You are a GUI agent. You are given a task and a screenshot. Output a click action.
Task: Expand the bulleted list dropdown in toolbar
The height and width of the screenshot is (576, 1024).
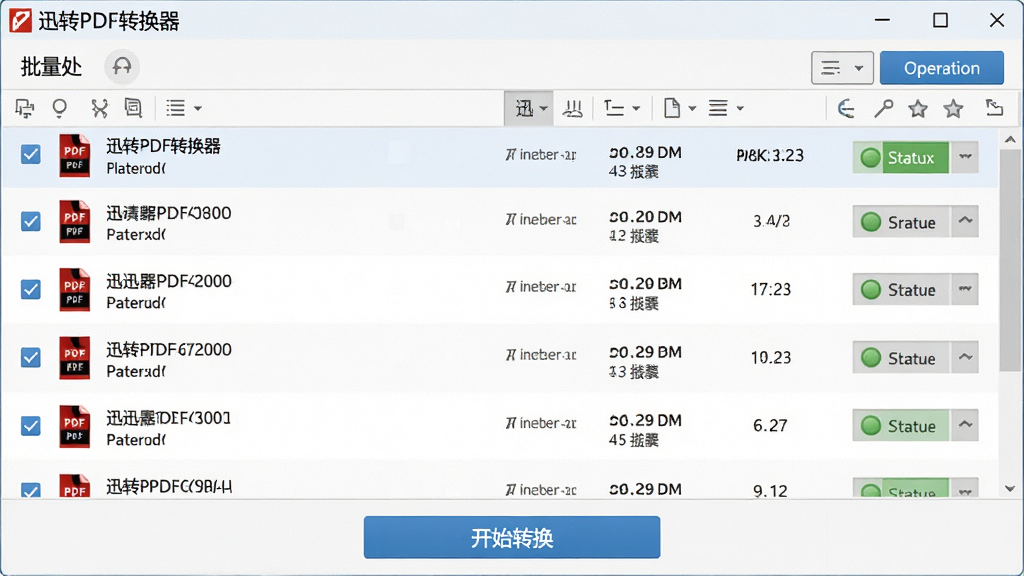tap(184, 108)
